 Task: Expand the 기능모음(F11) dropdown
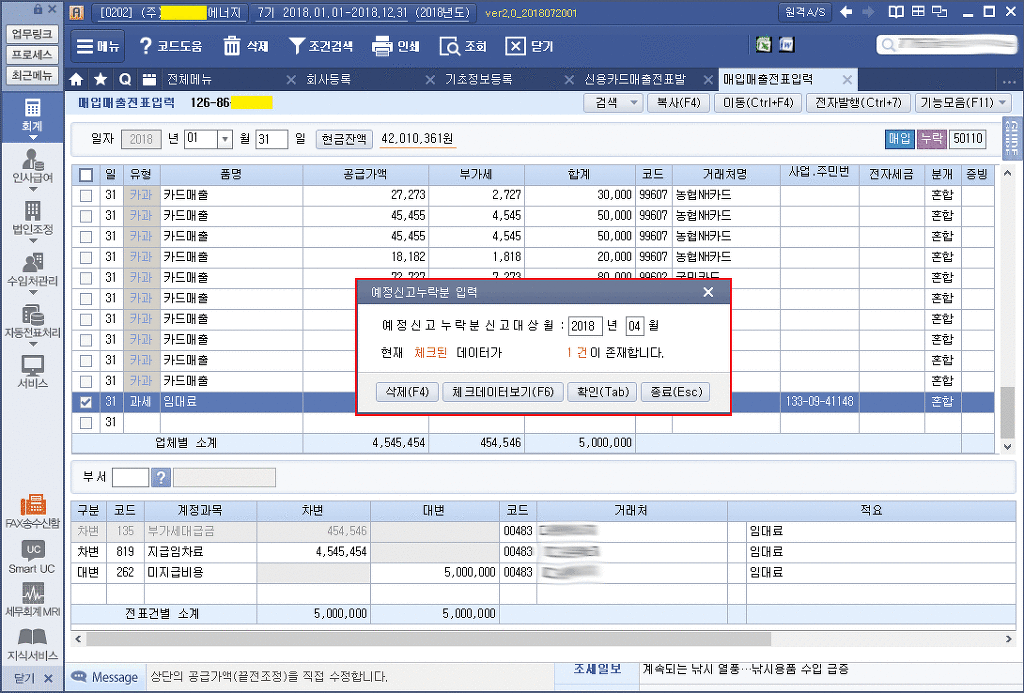pyautogui.click(x=964, y=103)
